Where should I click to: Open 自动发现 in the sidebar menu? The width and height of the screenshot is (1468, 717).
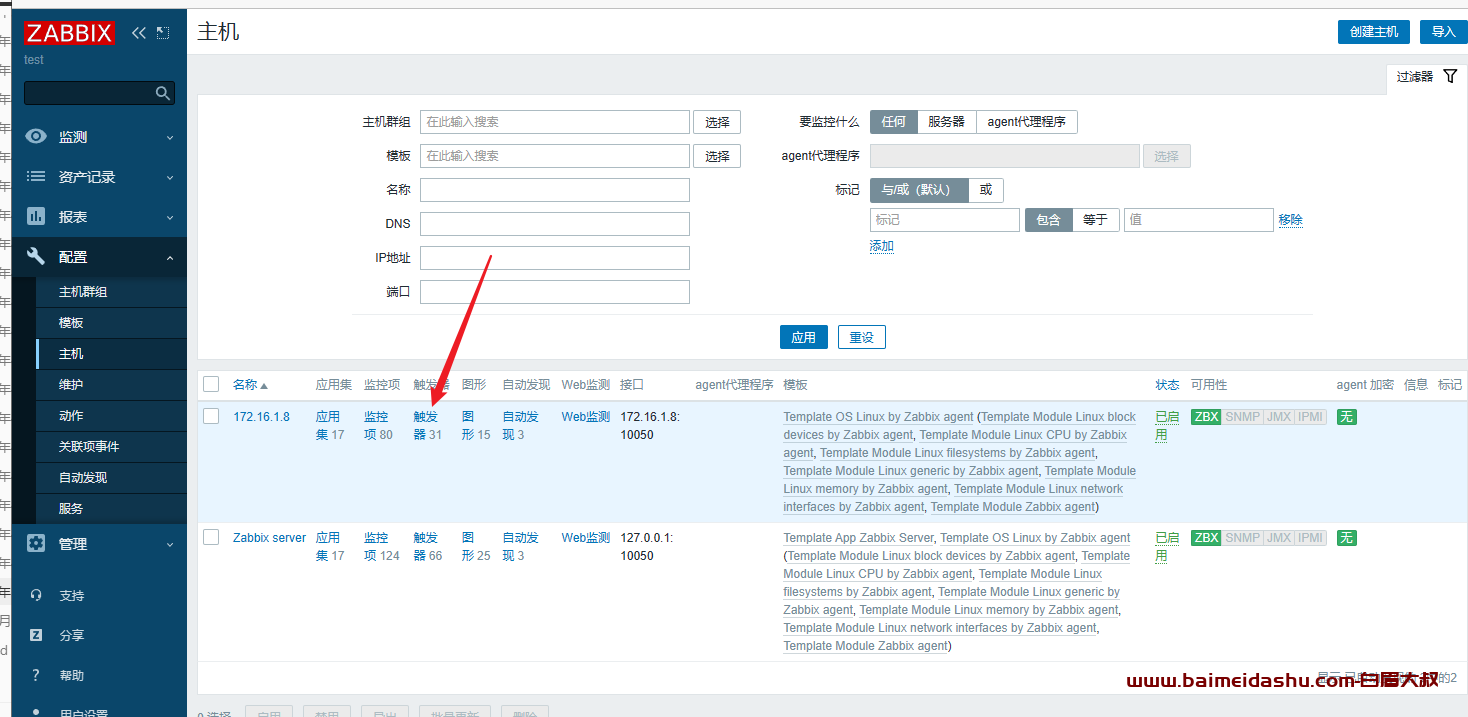coord(111,478)
